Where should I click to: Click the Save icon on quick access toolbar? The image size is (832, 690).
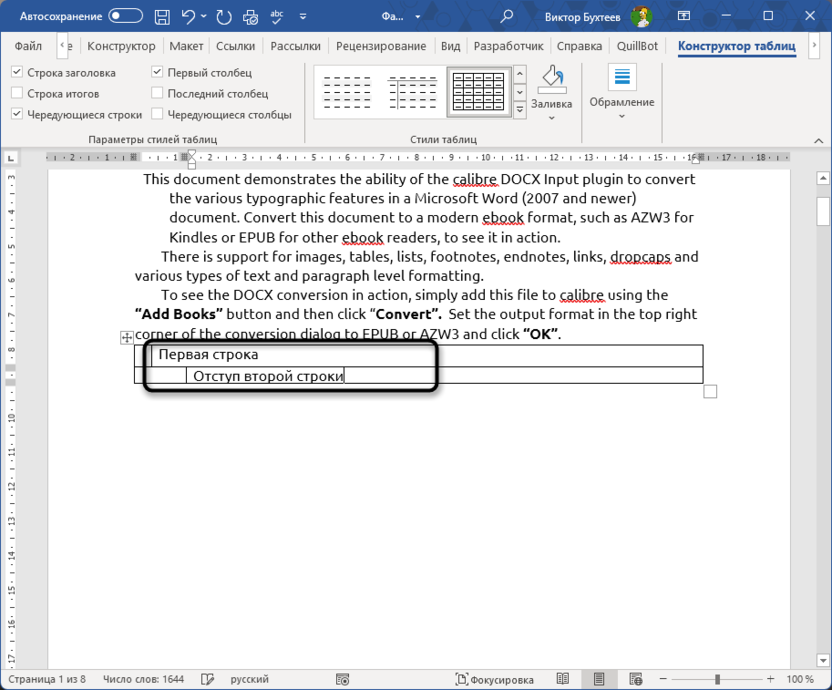coord(161,15)
